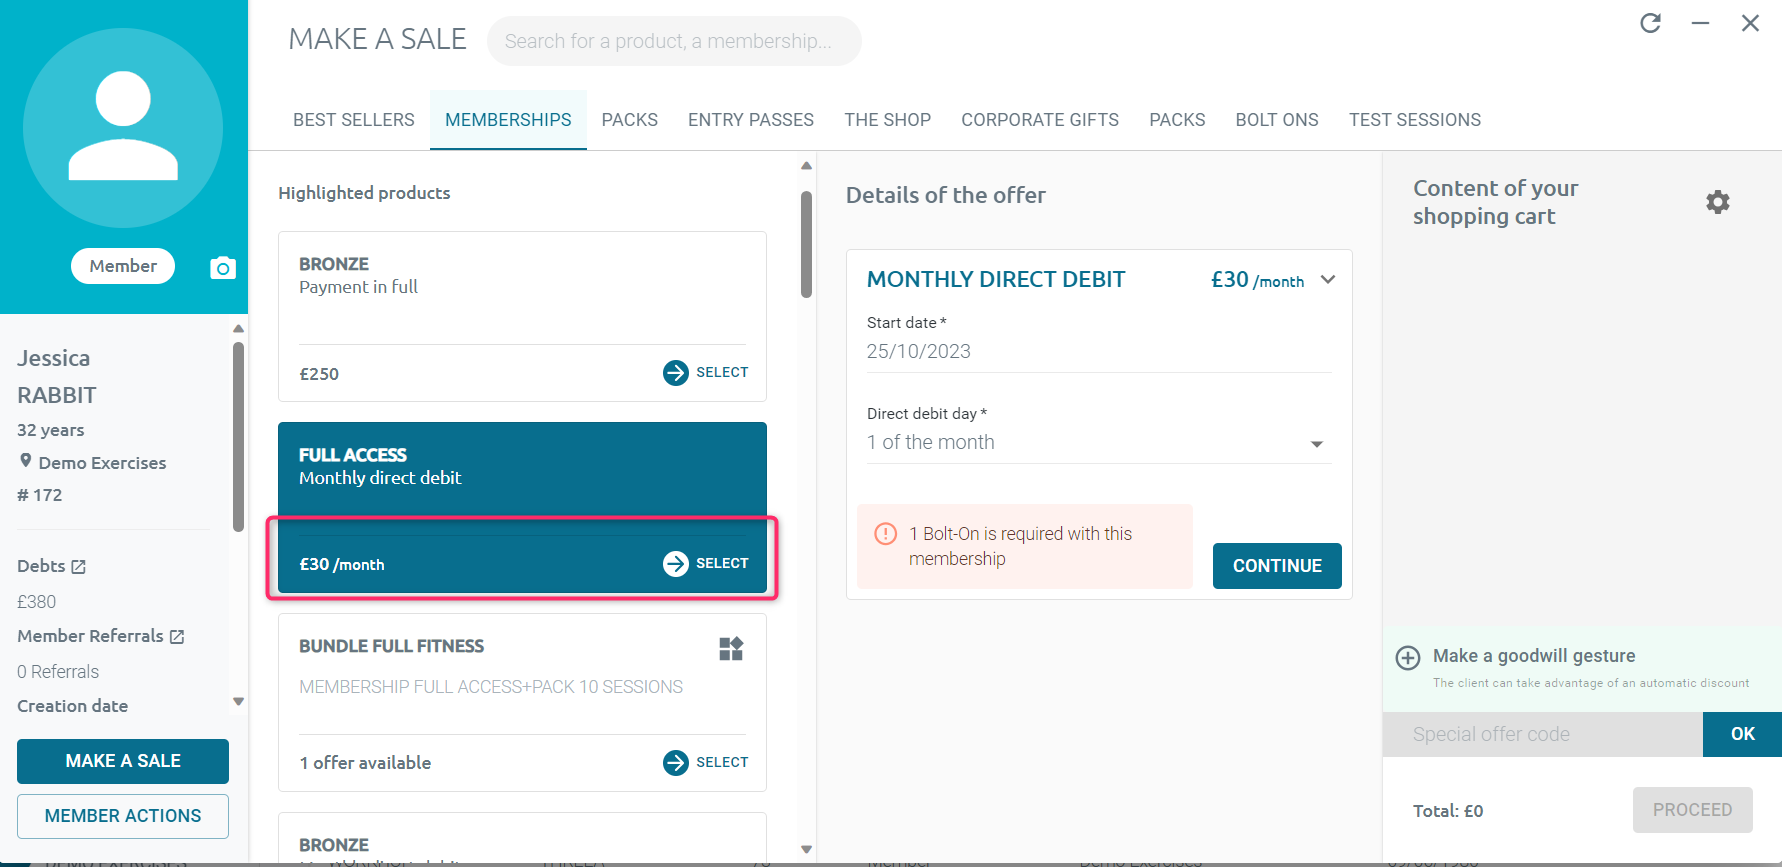
Task: Click the refresh icon in the top bar
Action: click(1650, 23)
